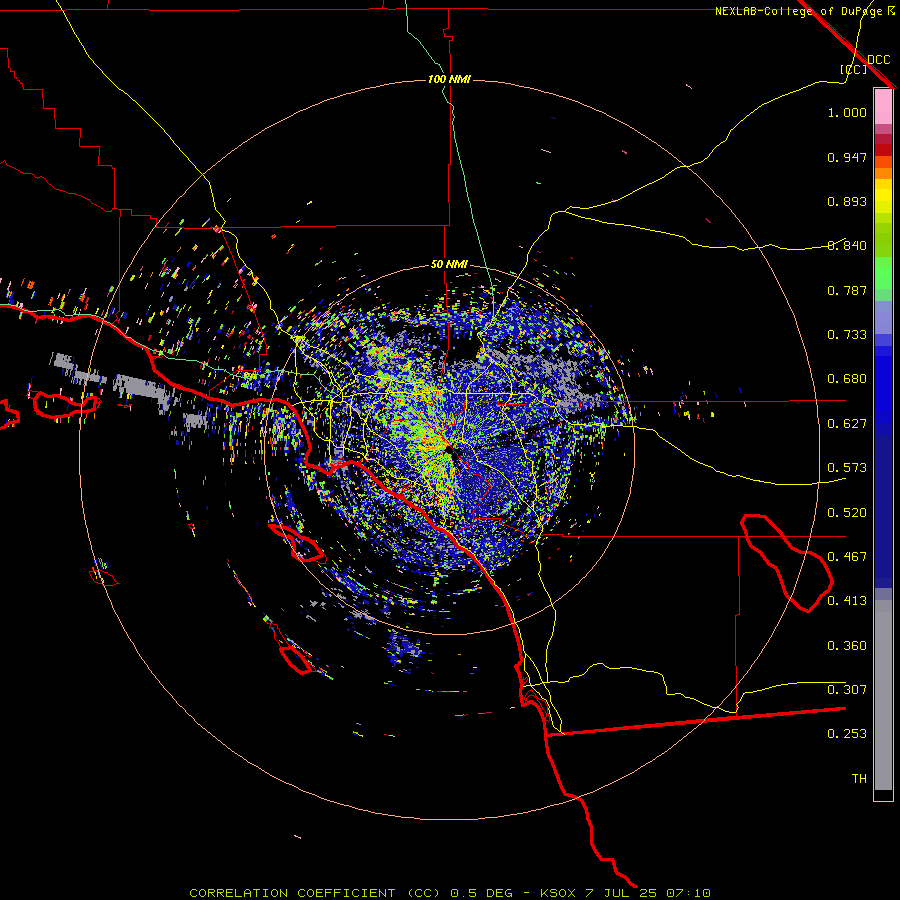900x900 pixels.
Task: Click the 0.307 legend value
Action: (847, 690)
